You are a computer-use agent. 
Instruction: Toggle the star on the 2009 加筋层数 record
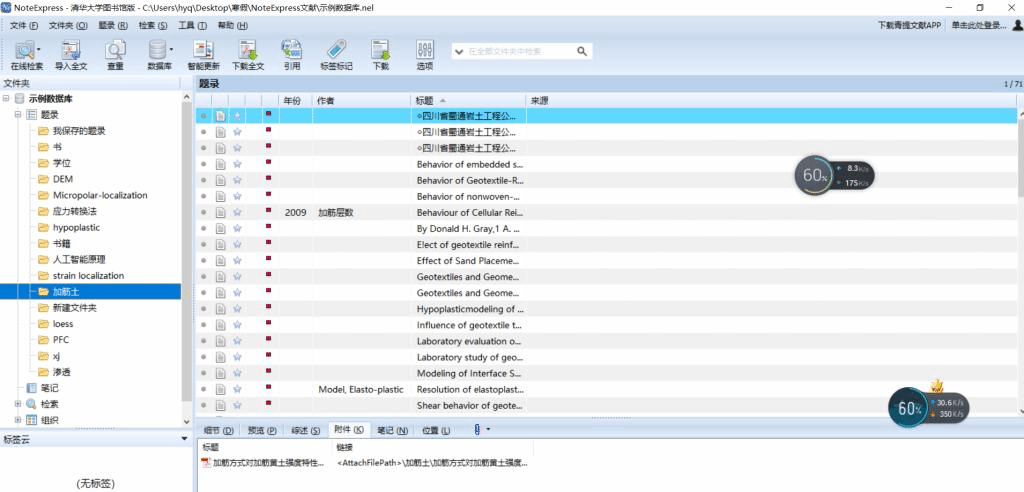[x=238, y=213]
